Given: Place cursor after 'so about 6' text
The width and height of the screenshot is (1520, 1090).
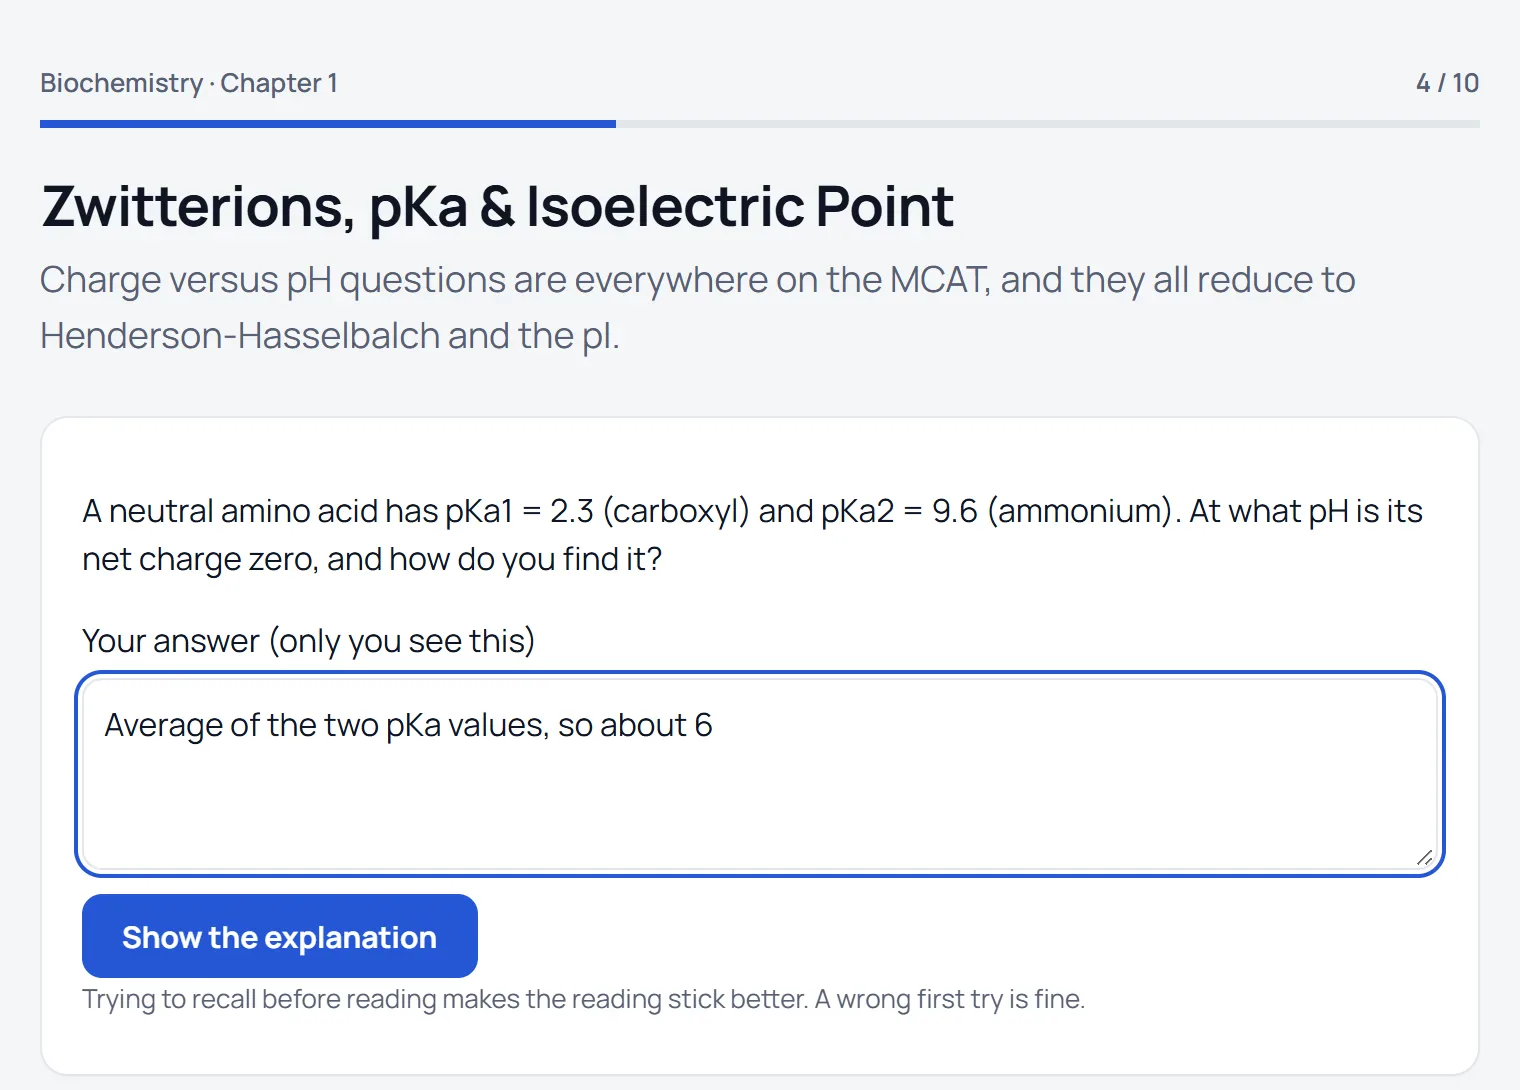Looking at the screenshot, I should (714, 725).
